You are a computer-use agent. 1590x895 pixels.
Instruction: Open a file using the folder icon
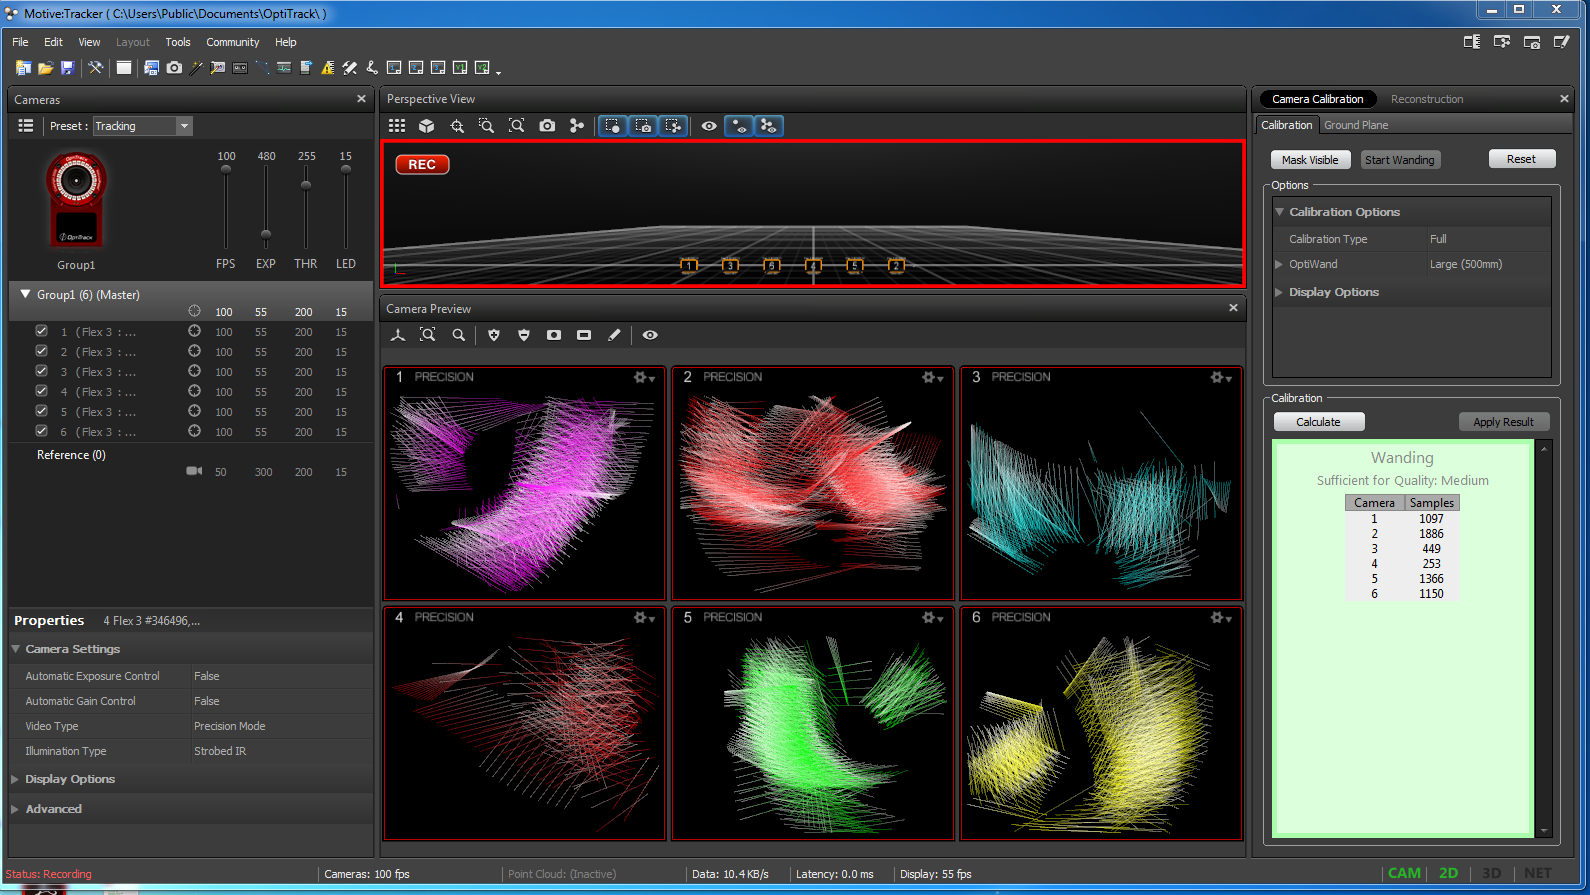(x=45, y=68)
